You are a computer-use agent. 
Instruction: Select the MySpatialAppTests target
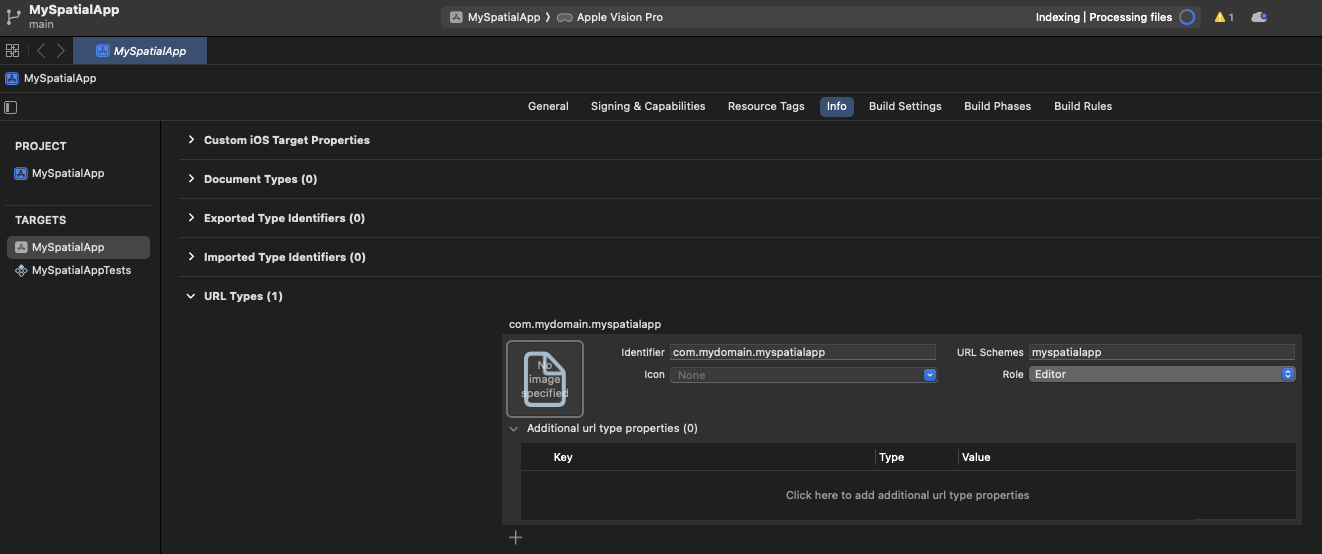[81, 270]
